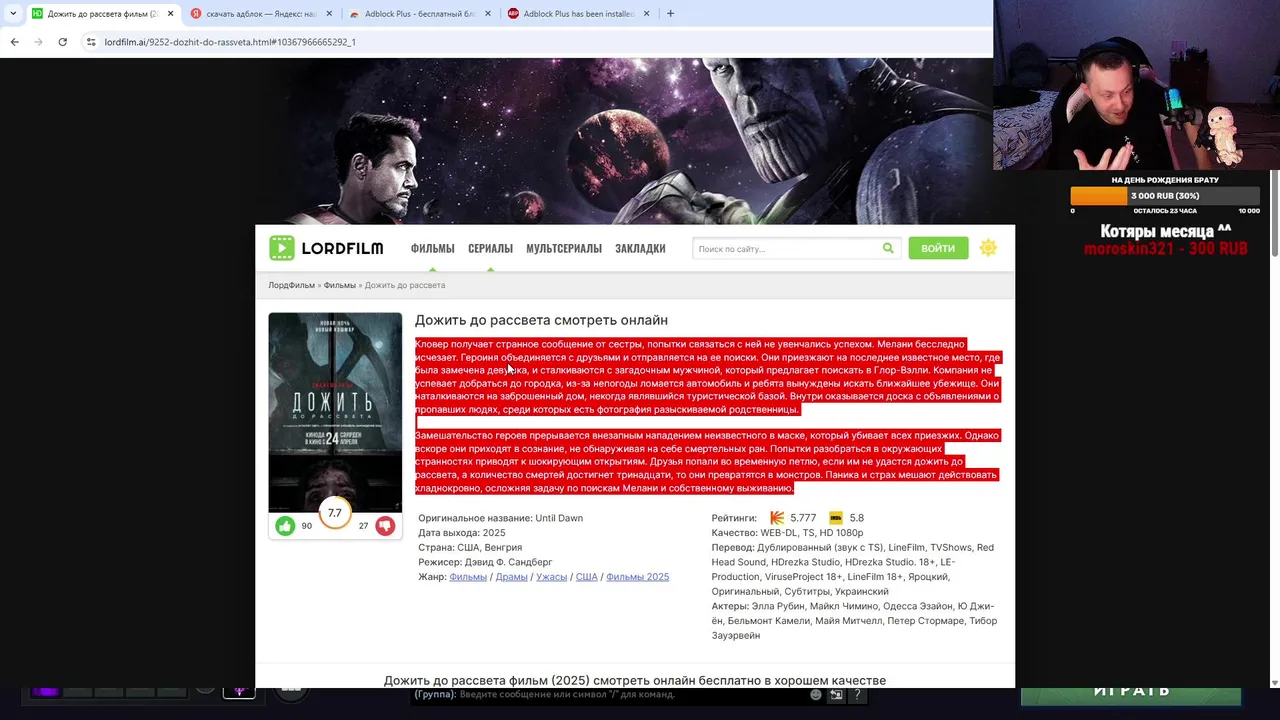This screenshot has width=1280, height=720.
Task: Click the IMDb rating icon near 5.8
Action: coord(836,518)
